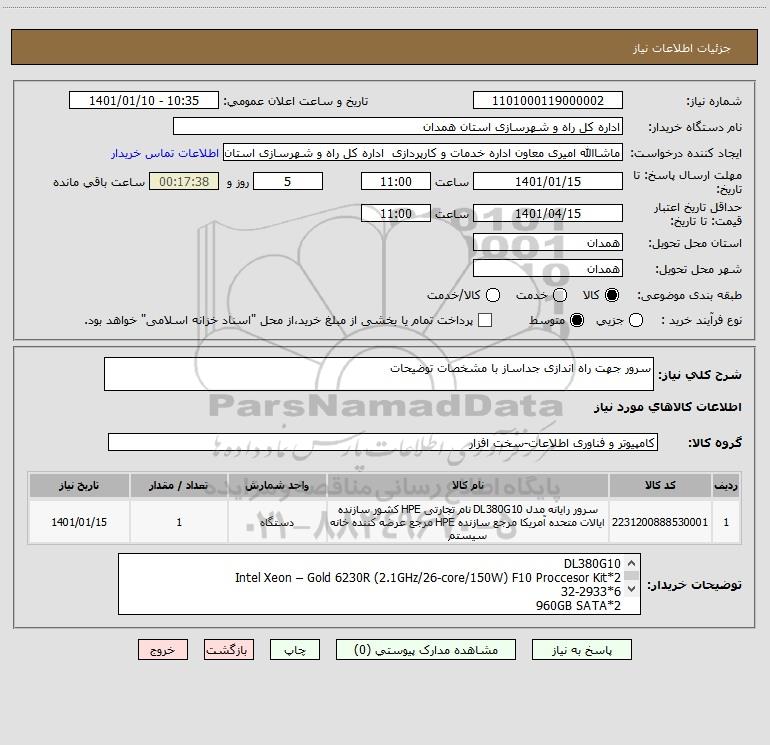Select the جزیی purchase type radio
Viewport: 770px width, 745px height.
coord(636,320)
